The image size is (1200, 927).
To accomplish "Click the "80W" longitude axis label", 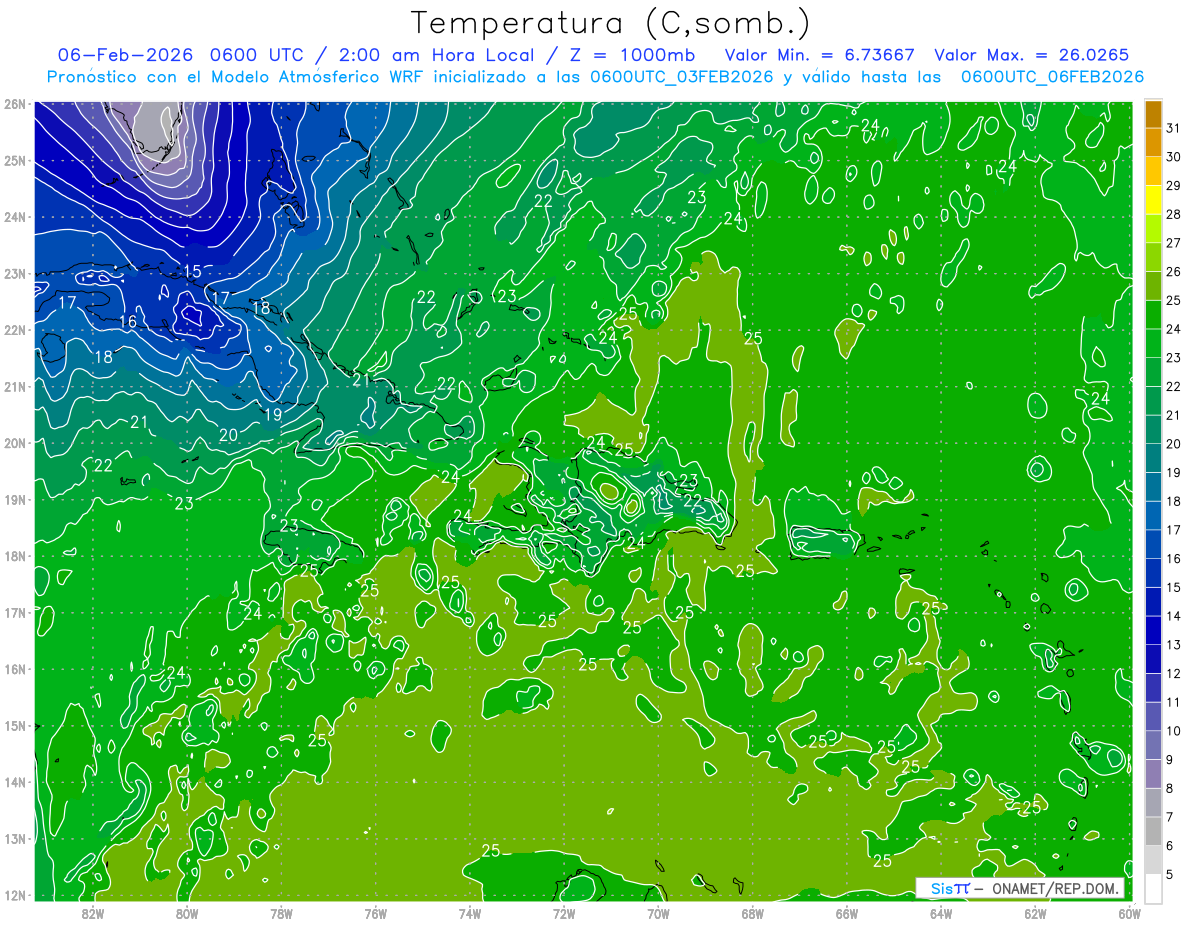I will point(187,913).
